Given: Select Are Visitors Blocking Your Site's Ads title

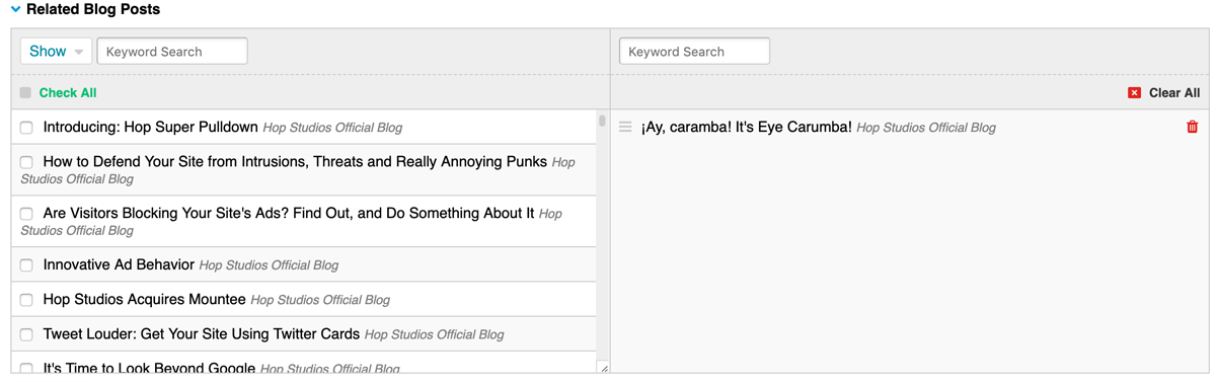Looking at the screenshot, I should (289, 213).
